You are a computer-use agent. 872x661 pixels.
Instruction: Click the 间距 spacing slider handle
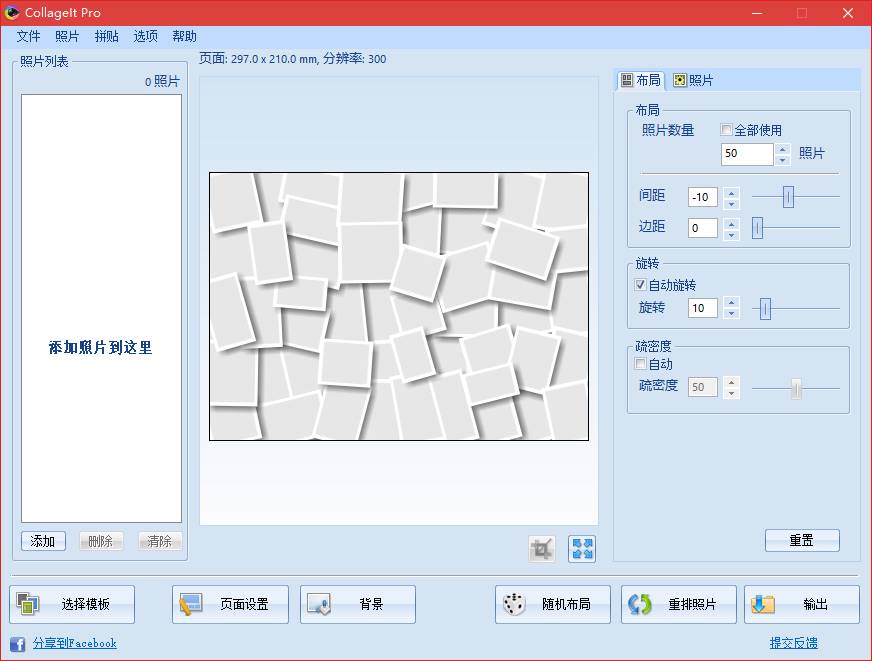click(788, 197)
